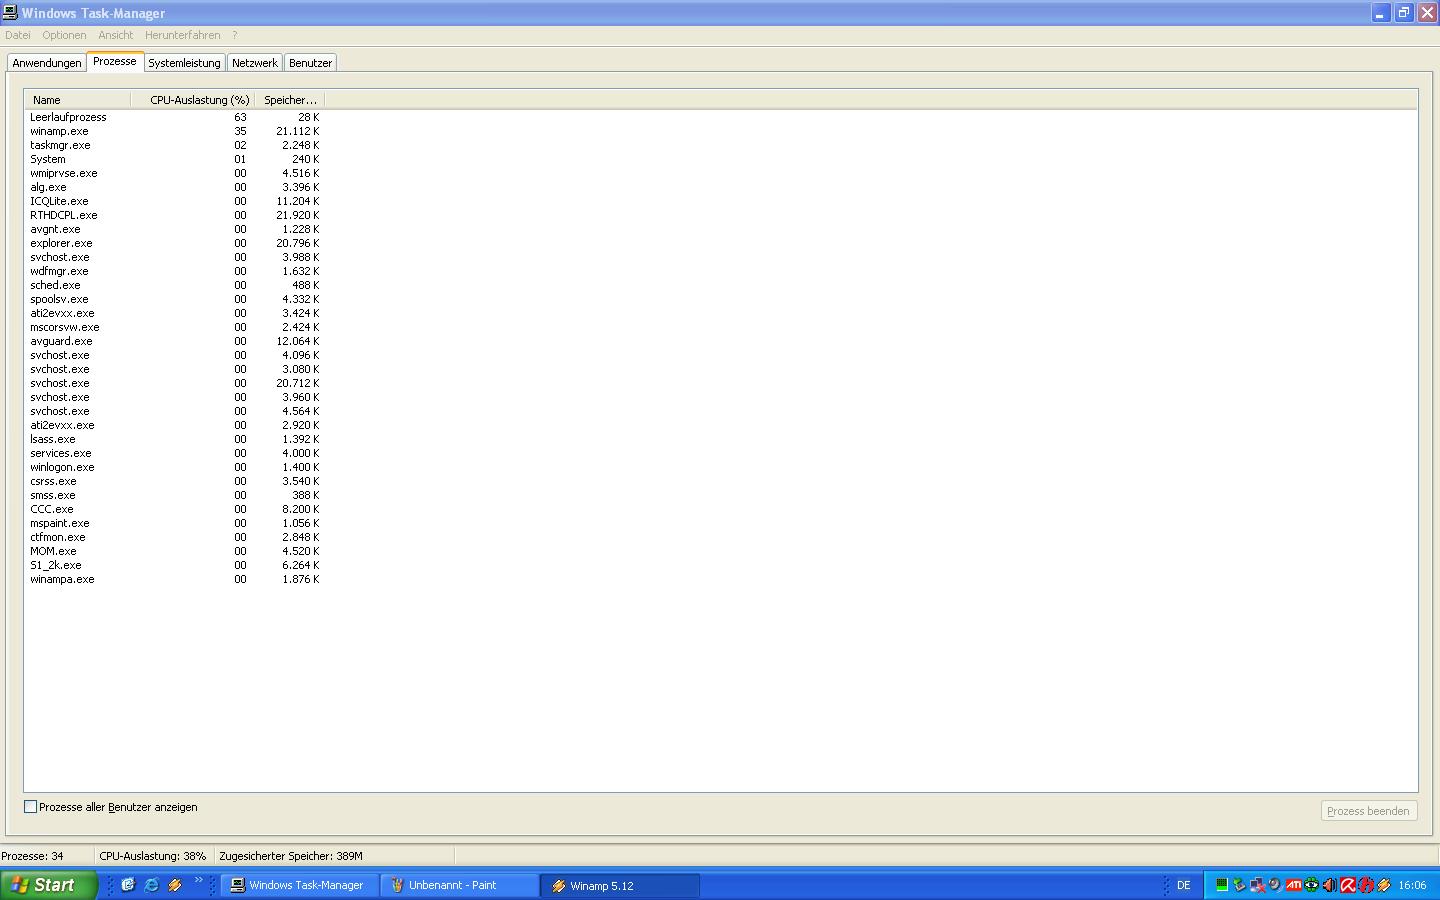Sort by the Name column header
The height and width of the screenshot is (900, 1440).
click(x=78, y=100)
